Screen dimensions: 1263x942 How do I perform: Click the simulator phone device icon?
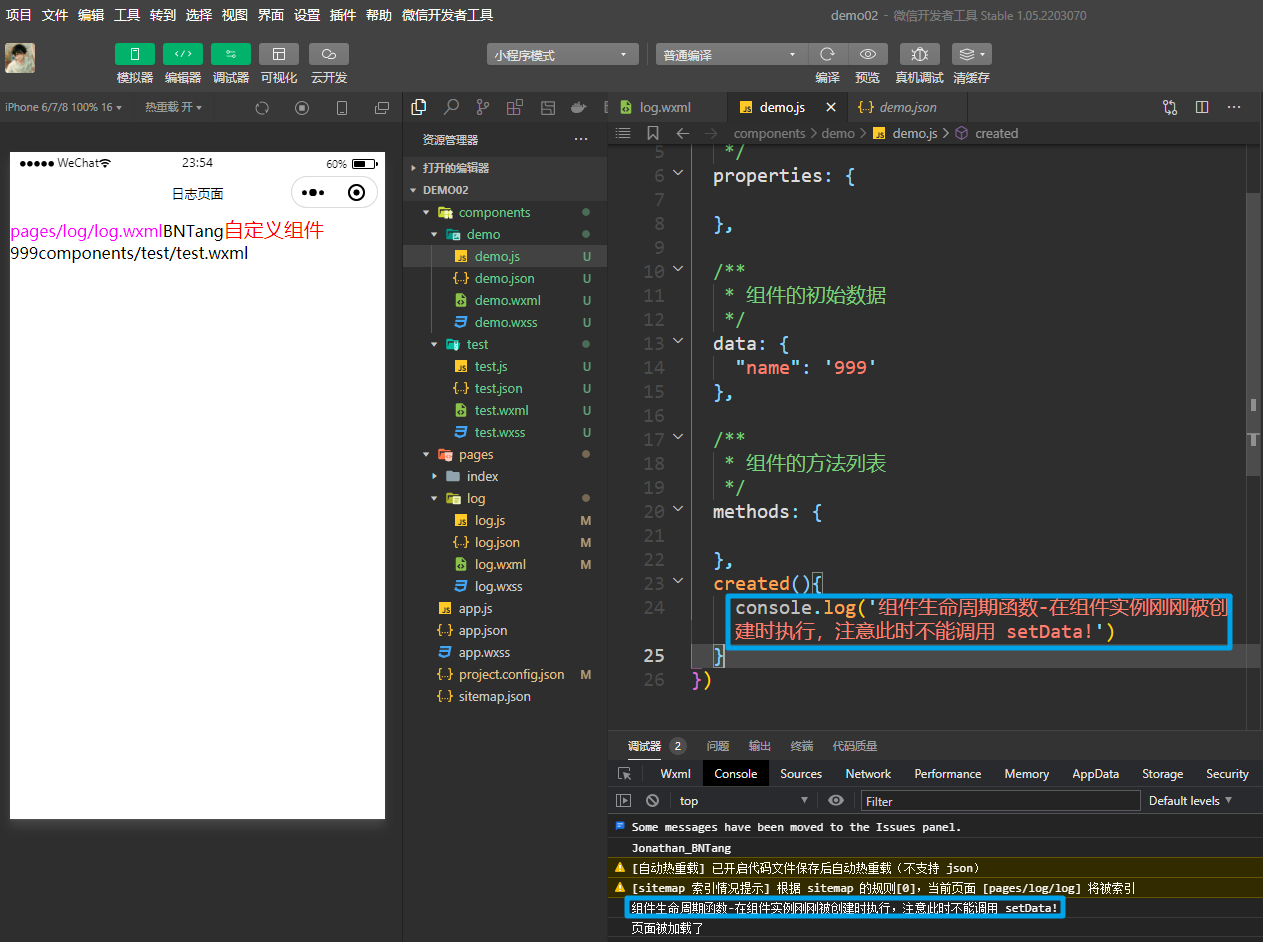(x=342, y=108)
